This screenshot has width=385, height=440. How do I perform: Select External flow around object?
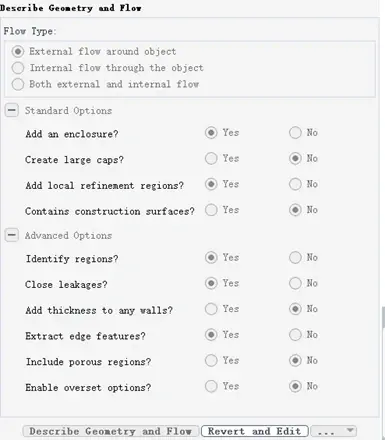coord(18,52)
